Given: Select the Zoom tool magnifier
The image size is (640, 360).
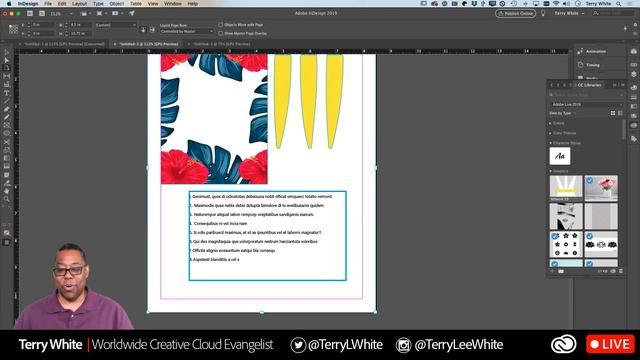Looking at the screenshot, I should [x=7, y=199].
